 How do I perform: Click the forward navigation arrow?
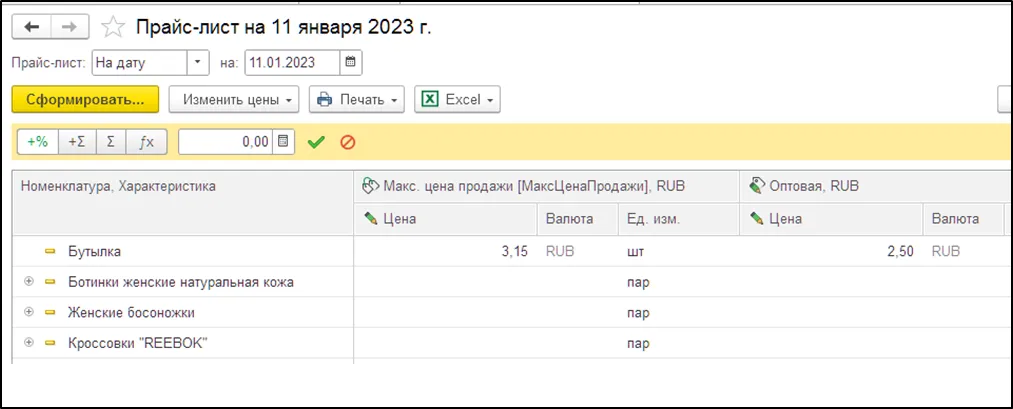click(69, 26)
